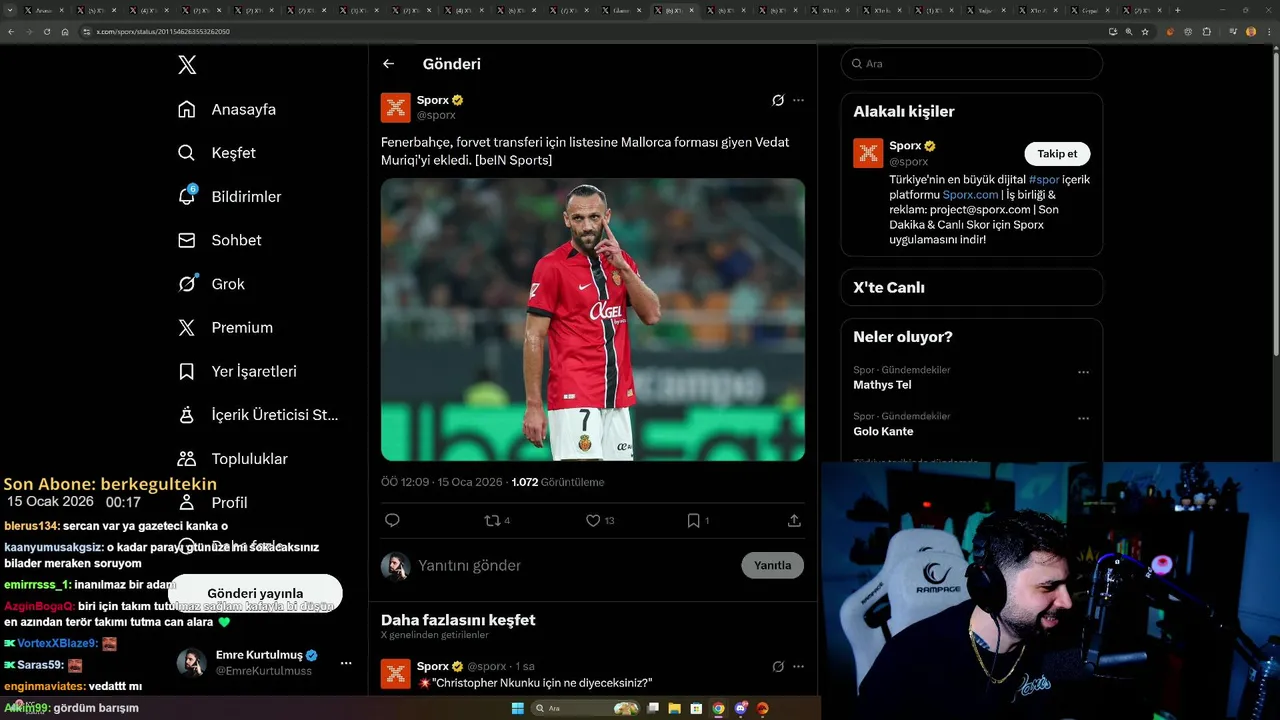Open the Mathys Tel trending topic

coord(882,385)
